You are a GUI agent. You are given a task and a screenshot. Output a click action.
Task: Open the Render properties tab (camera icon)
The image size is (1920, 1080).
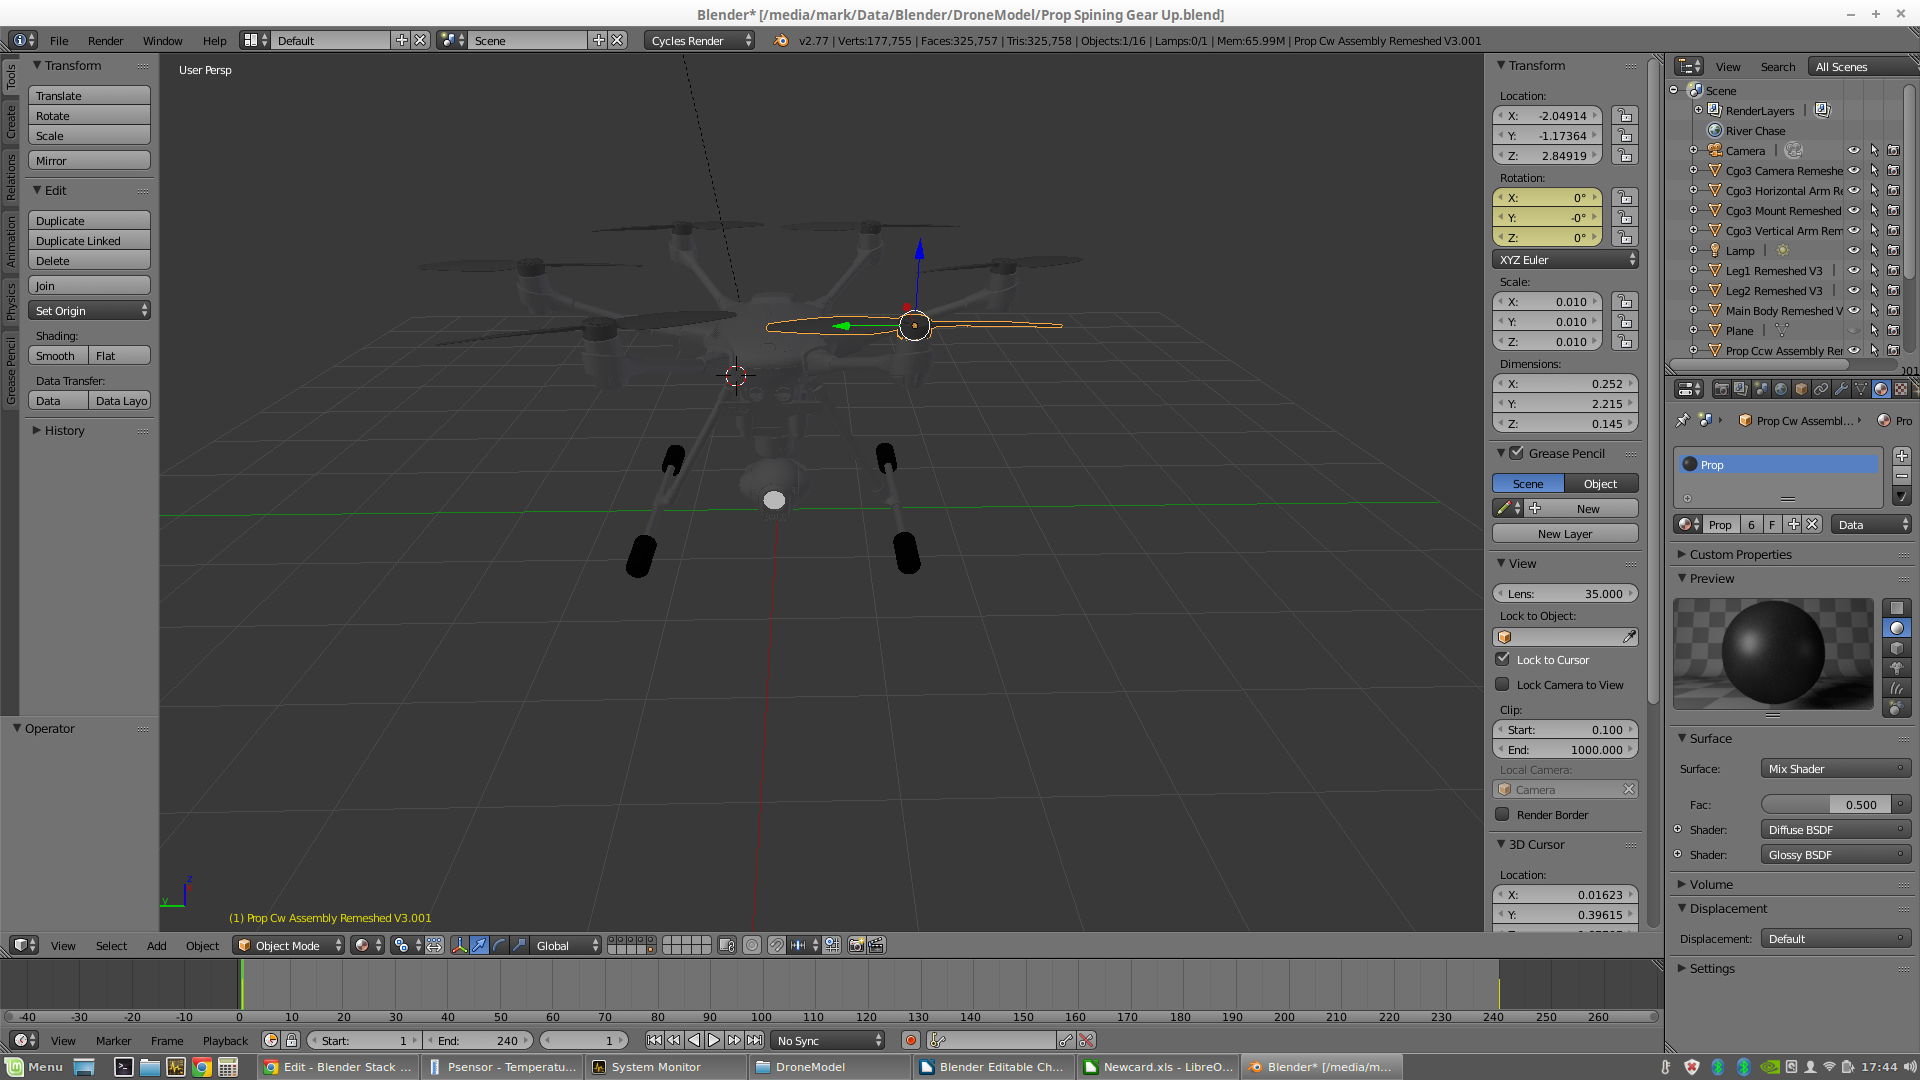(1721, 389)
